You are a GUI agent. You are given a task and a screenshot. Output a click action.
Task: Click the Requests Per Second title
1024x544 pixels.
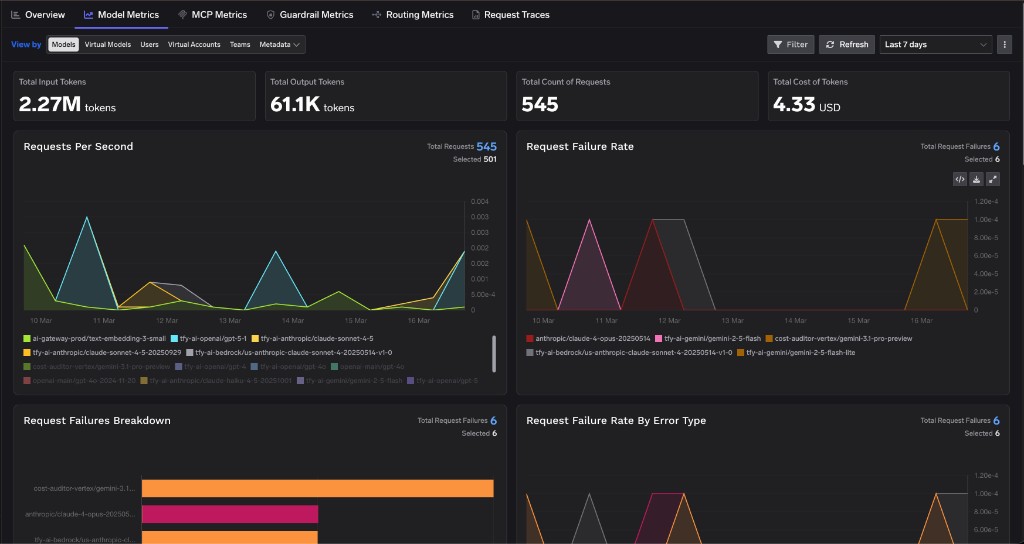tap(78, 146)
